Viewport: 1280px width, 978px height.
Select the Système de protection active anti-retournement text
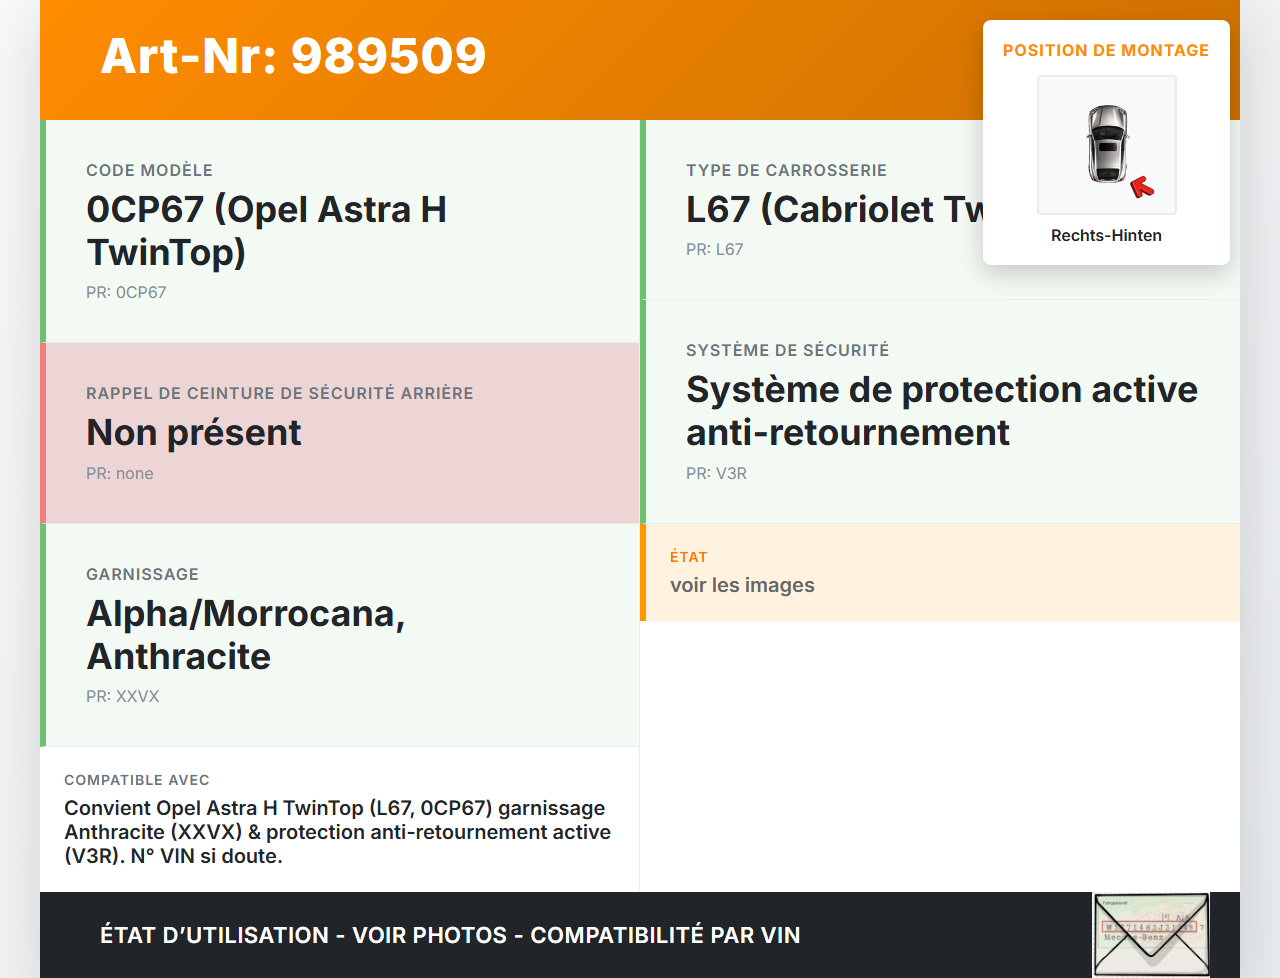click(x=941, y=411)
